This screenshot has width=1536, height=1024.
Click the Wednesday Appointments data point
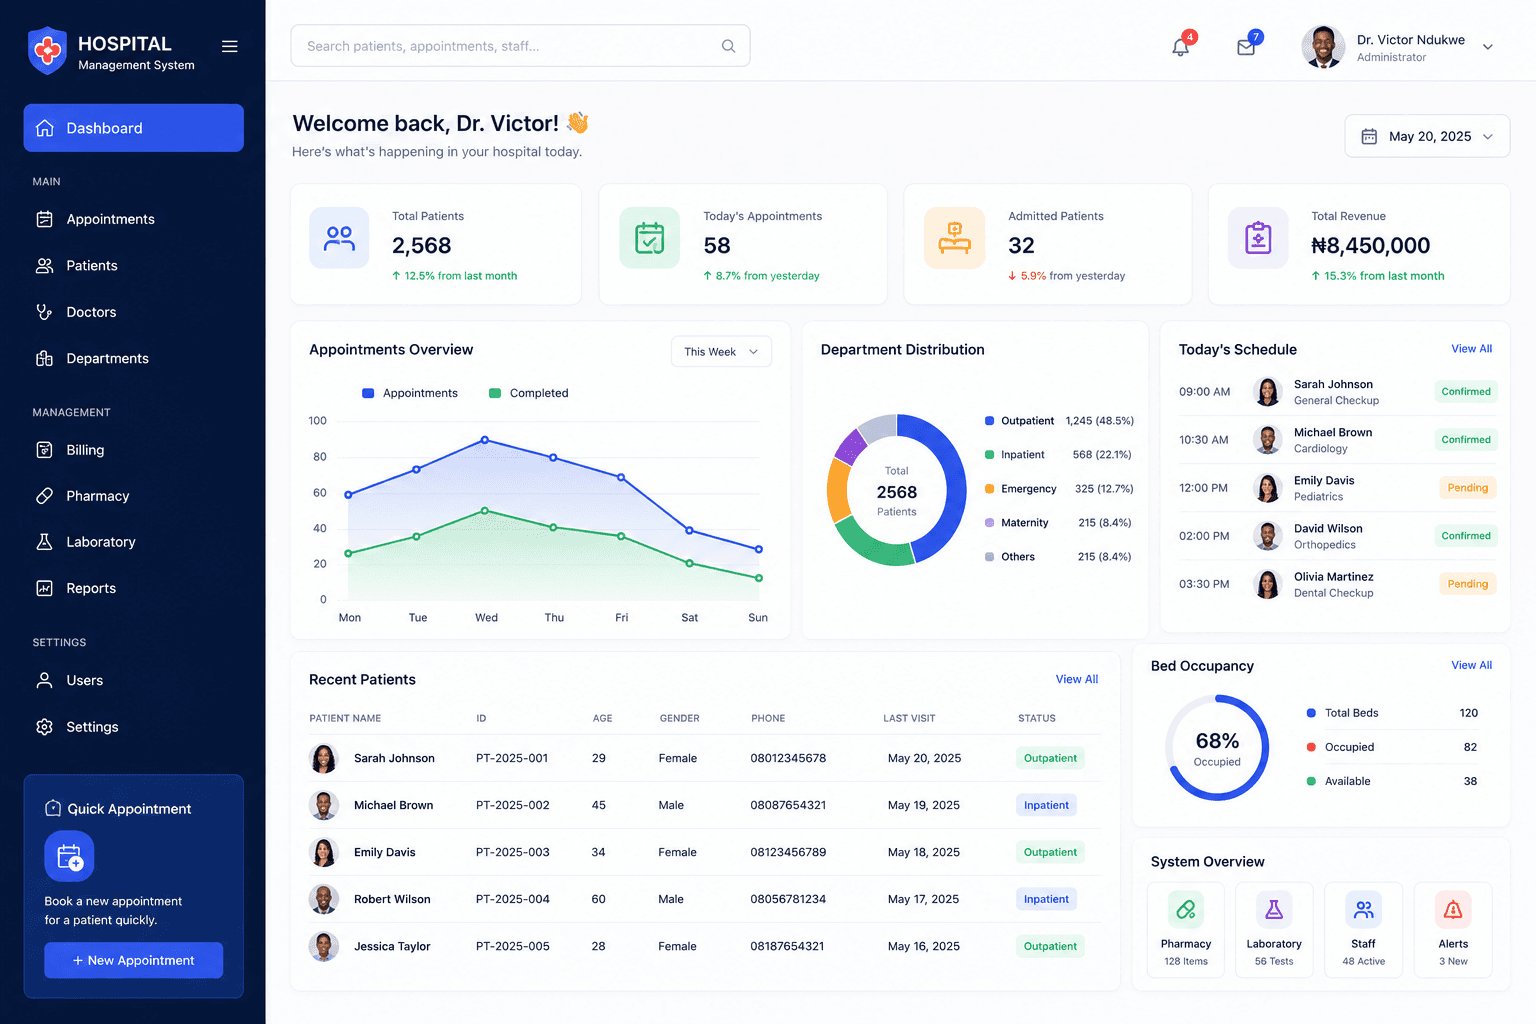(485, 440)
